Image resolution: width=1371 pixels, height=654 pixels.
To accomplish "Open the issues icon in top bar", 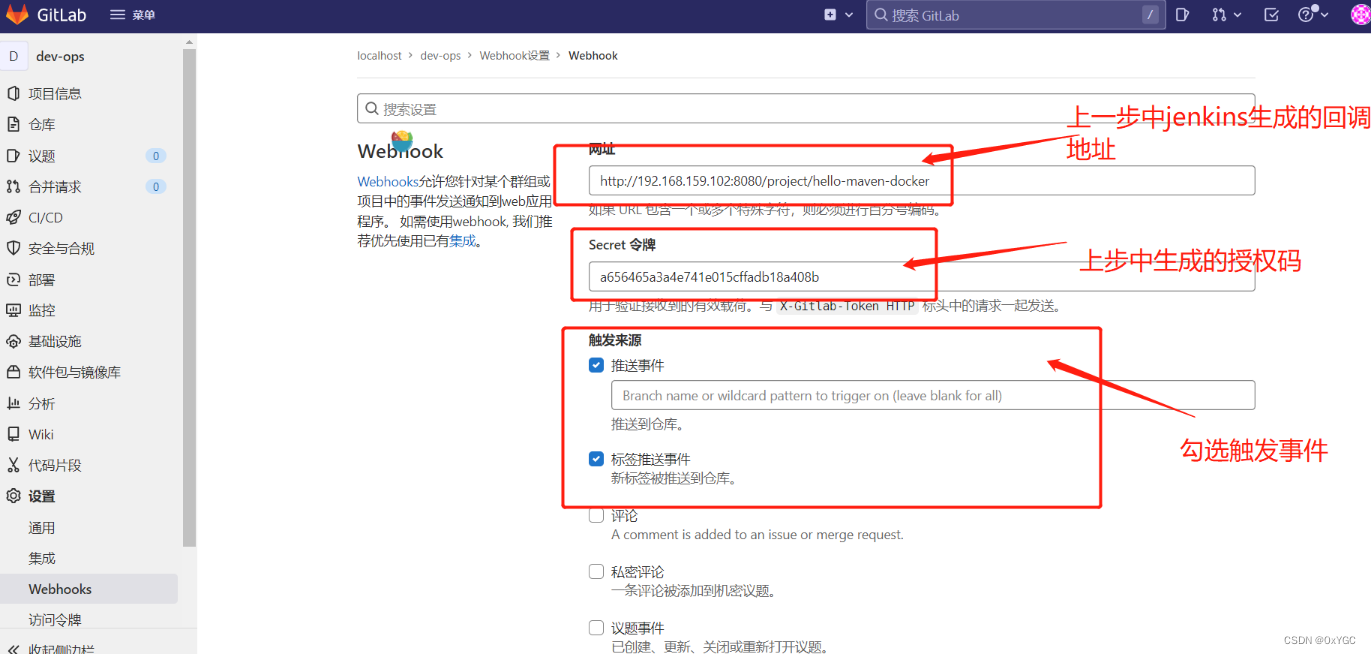I will click(x=1183, y=15).
